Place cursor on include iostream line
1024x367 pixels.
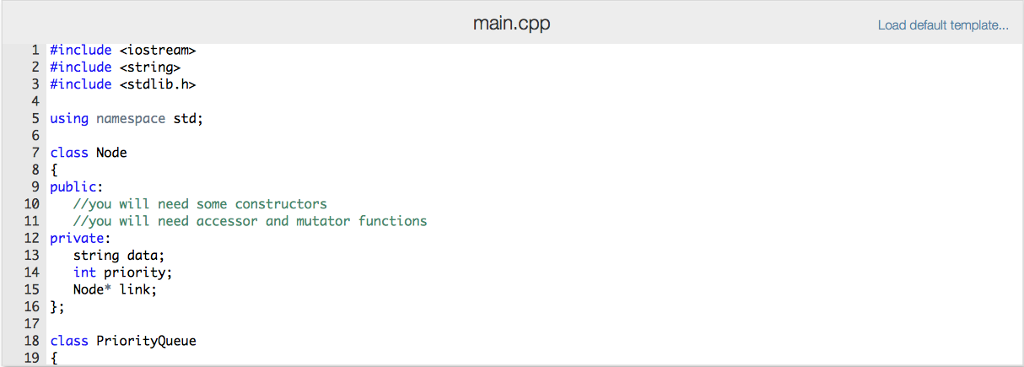(x=123, y=50)
